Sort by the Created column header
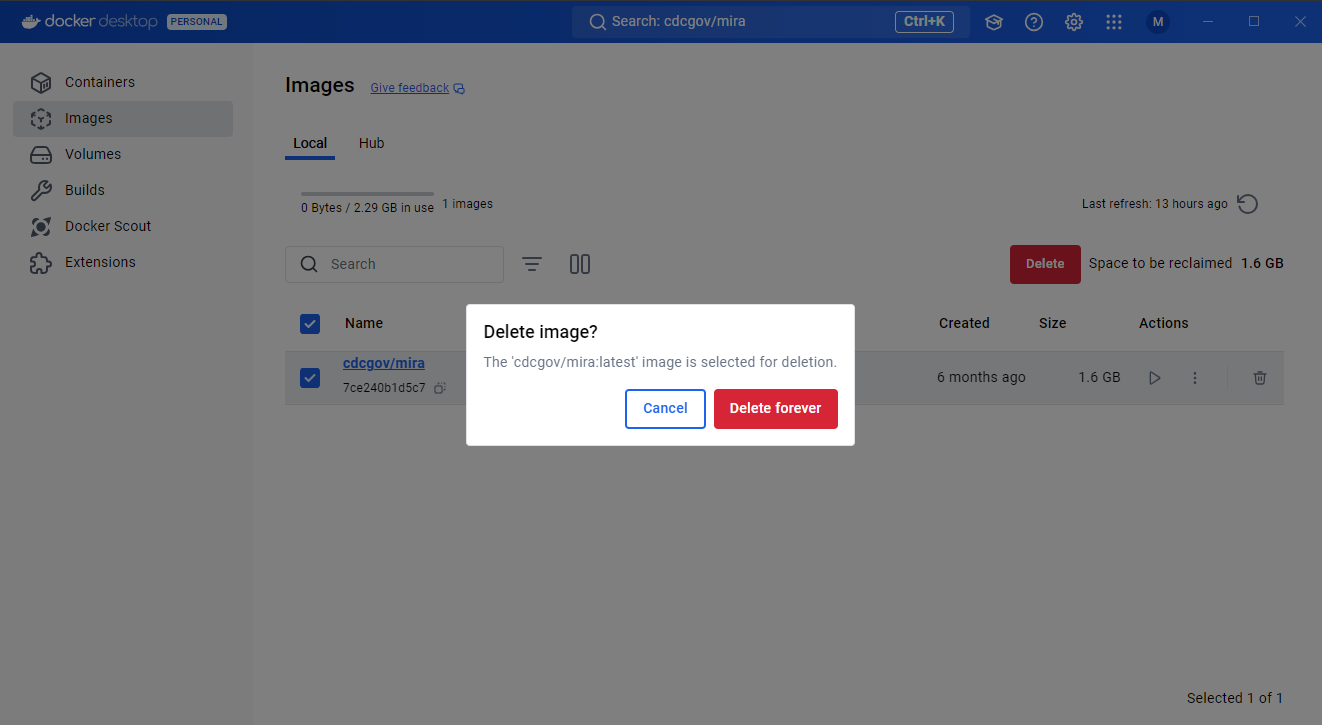The width and height of the screenshot is (1322, 725). (x=964, y=323)
